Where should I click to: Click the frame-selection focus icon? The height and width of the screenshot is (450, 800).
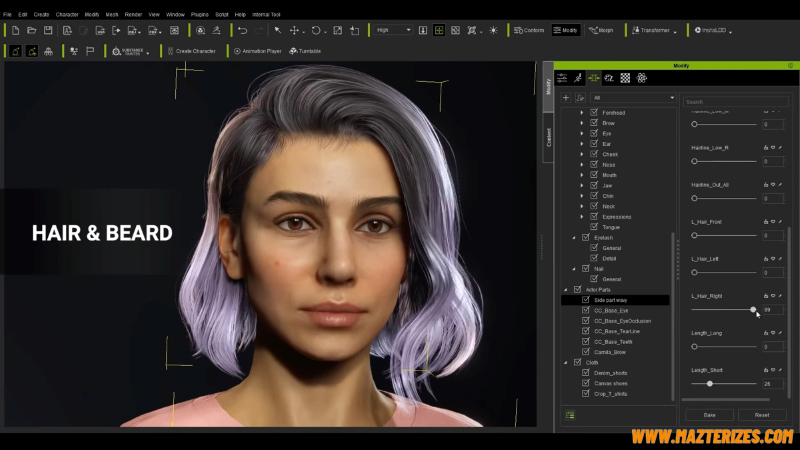click(x=472, y=31)
